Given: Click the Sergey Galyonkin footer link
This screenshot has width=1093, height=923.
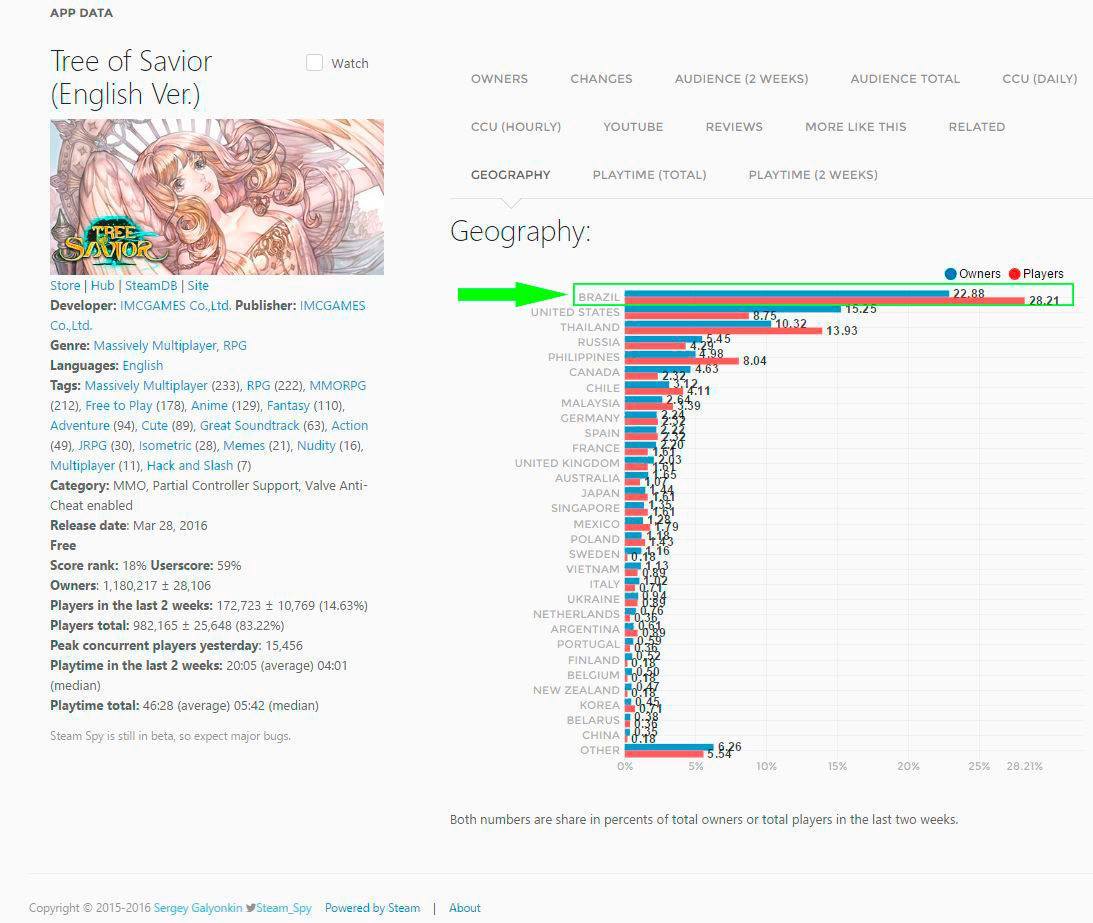Looking at the screenshot, I should click(198, 908).
